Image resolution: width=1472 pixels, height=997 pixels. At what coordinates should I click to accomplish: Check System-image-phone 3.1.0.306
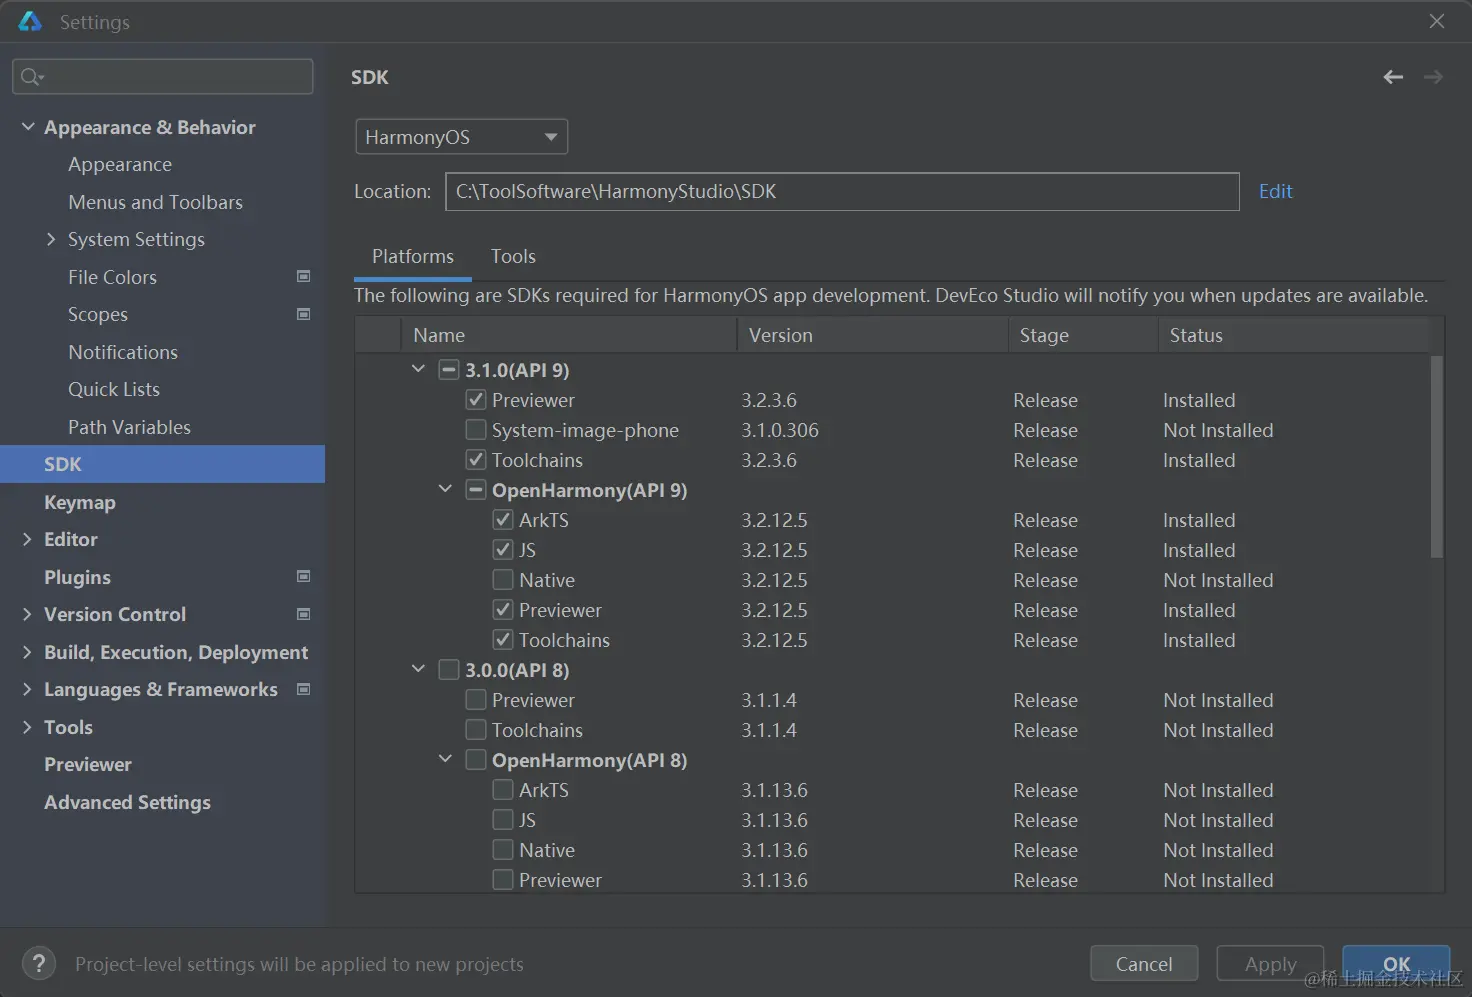pyautogui.click(x=476, y=430)
